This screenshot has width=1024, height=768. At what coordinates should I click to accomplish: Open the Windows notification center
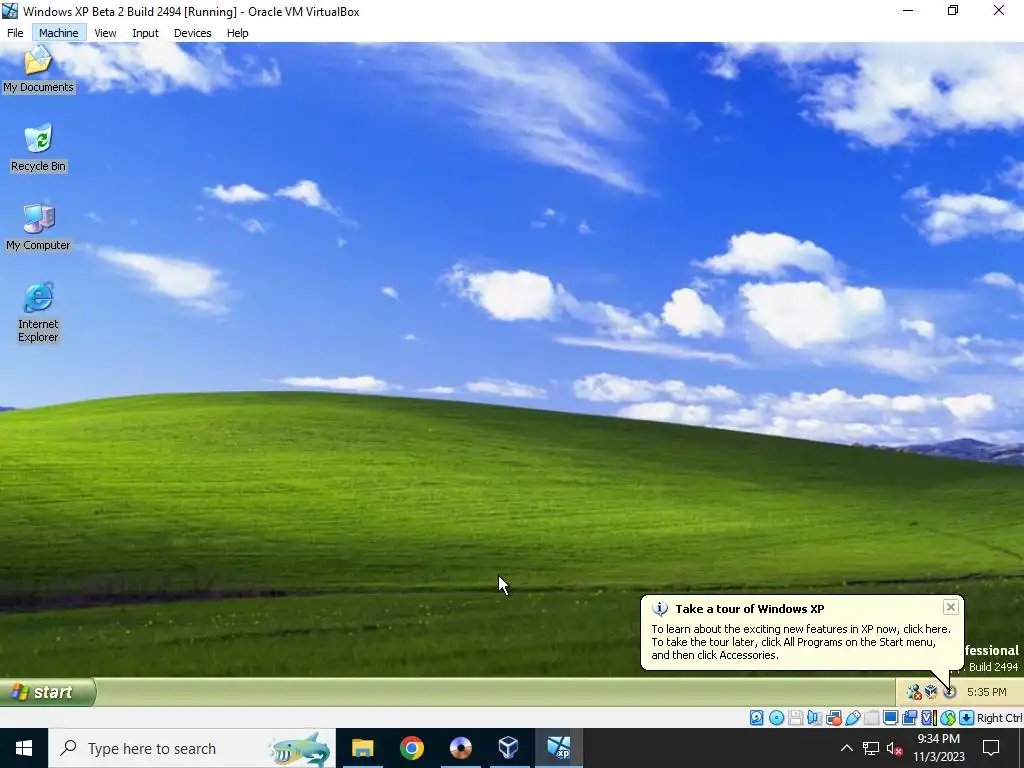point(991,748)
